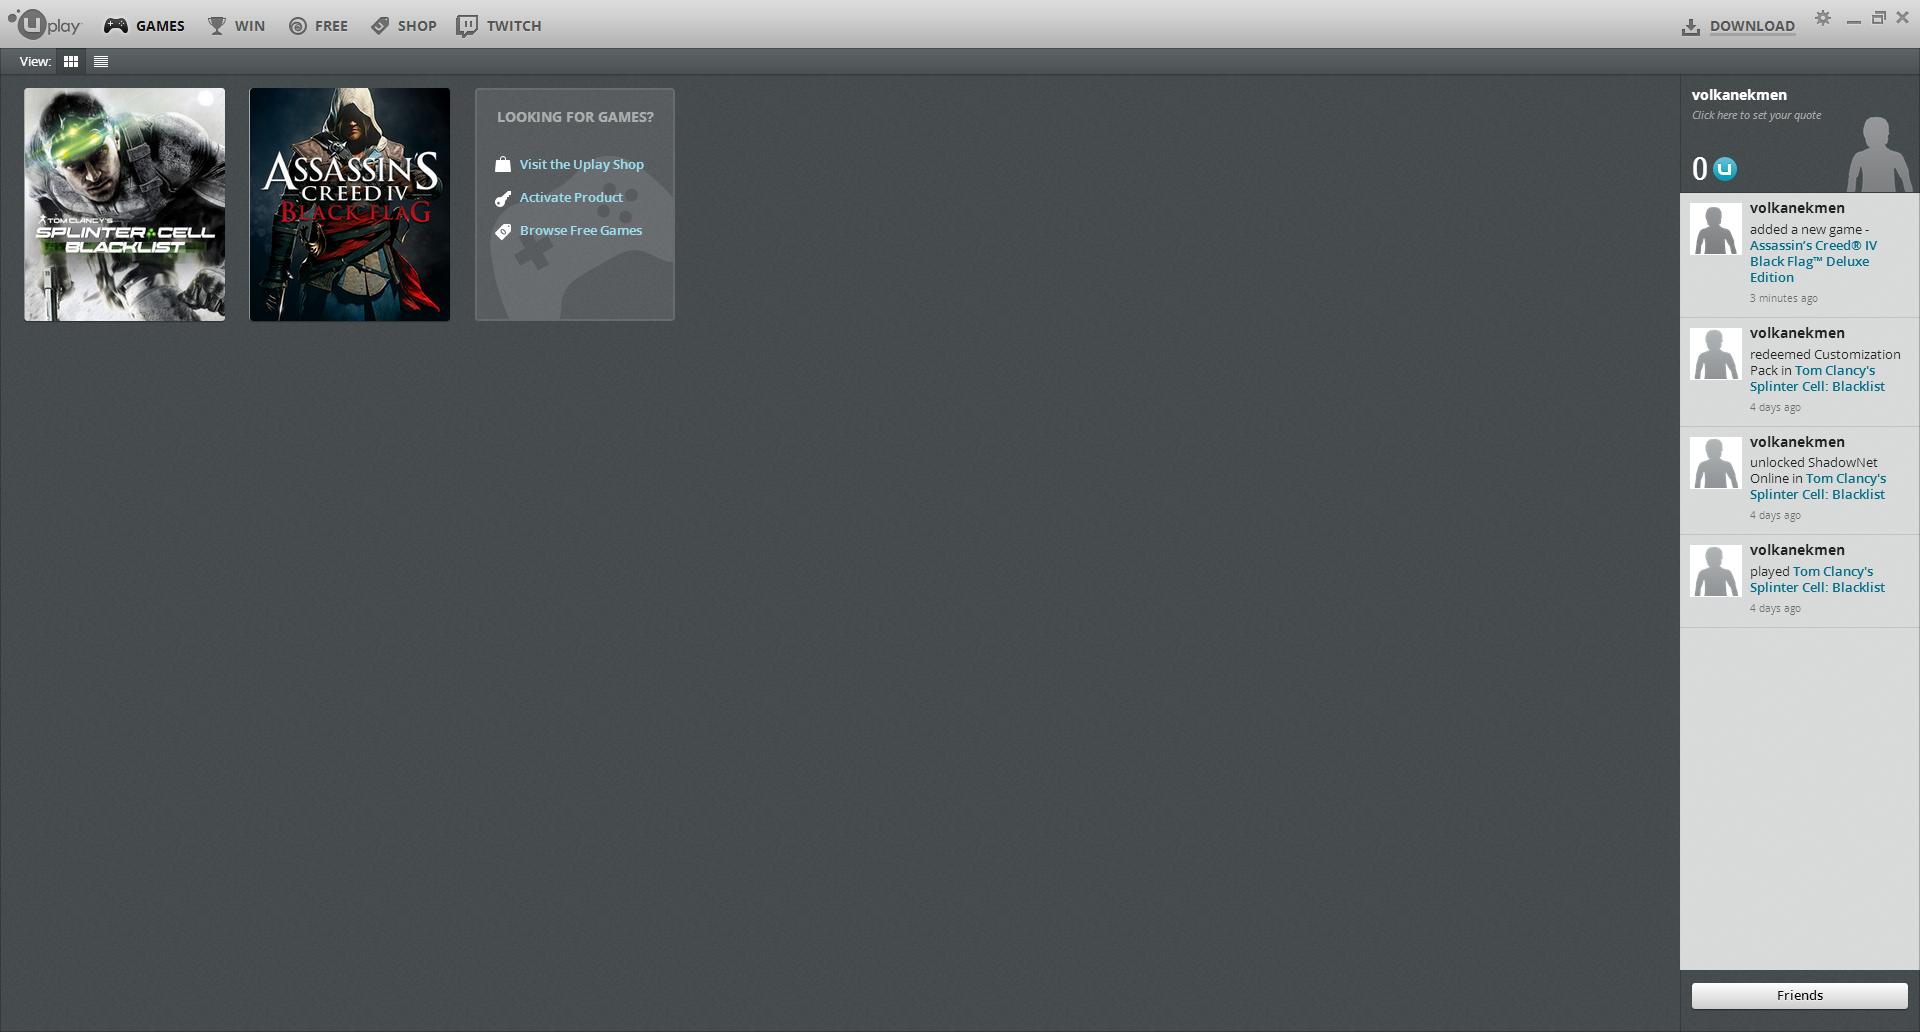Viewport: 1920px width, 1032px height.
Task: Click the trophy icon next to Win
Action: point(217,26)
